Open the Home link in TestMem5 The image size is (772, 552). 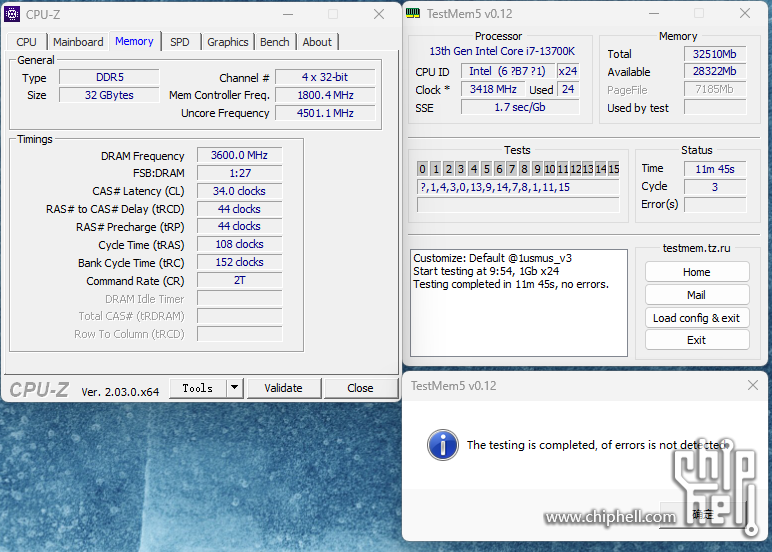tap(697, 272)
